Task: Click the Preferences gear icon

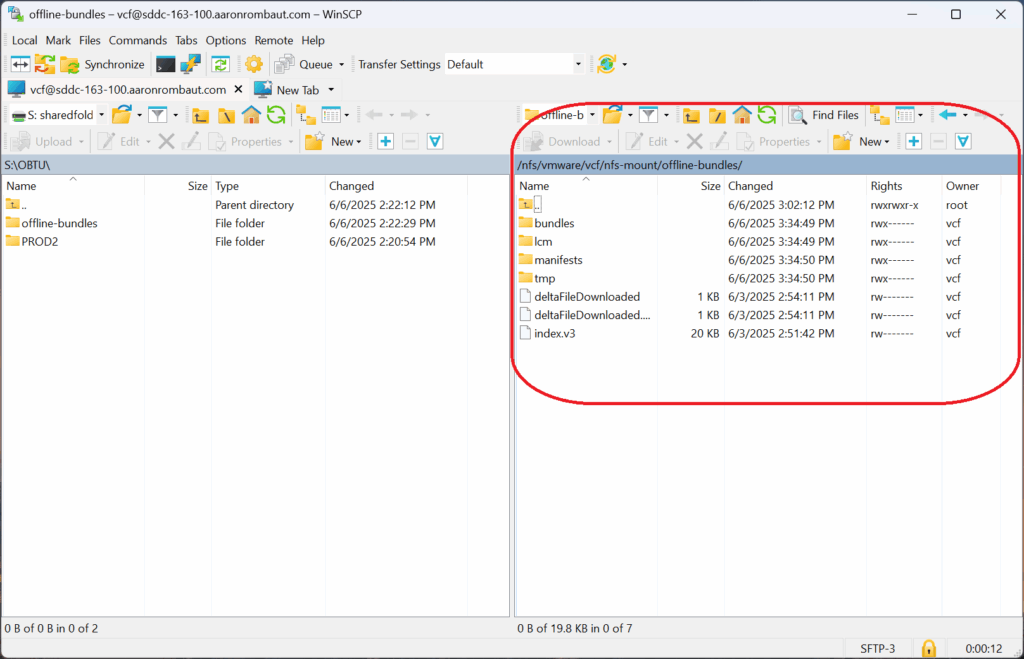Action: (x=254, y=64)
